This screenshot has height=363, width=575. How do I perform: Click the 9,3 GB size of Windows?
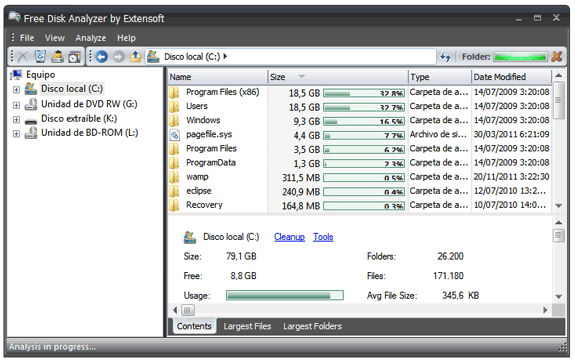(x=307, y=121)
